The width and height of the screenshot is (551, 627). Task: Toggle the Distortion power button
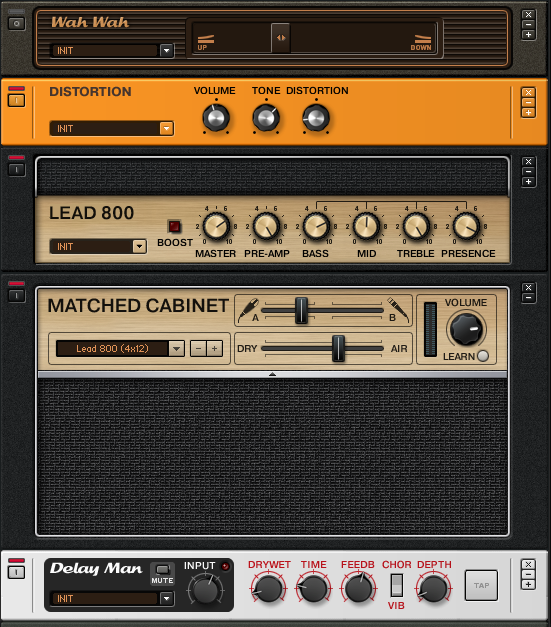coord(16,100)
